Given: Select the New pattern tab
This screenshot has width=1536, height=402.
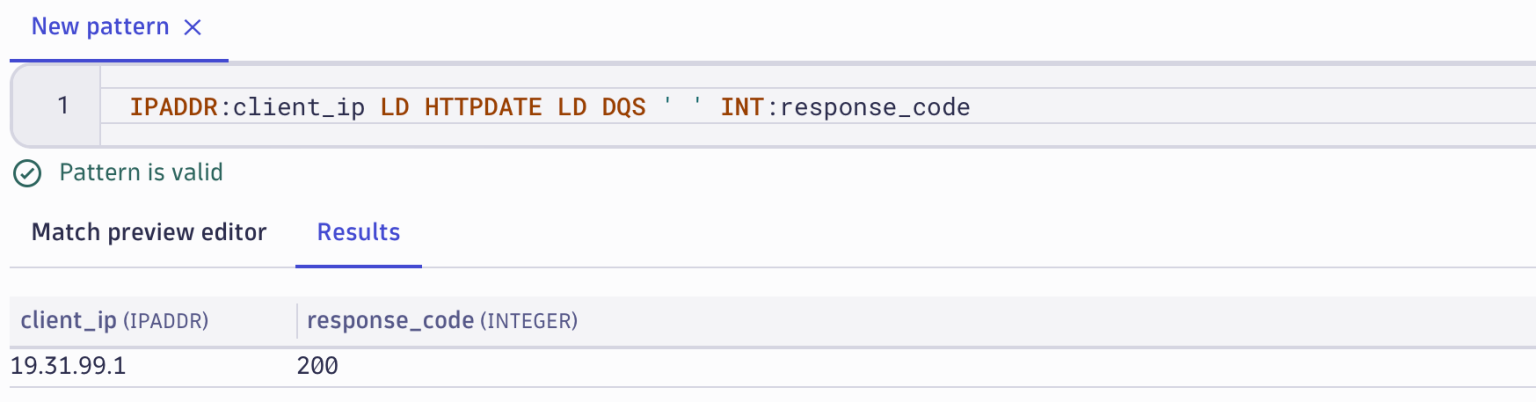Looking at the screenshot, I should [100, 27].
